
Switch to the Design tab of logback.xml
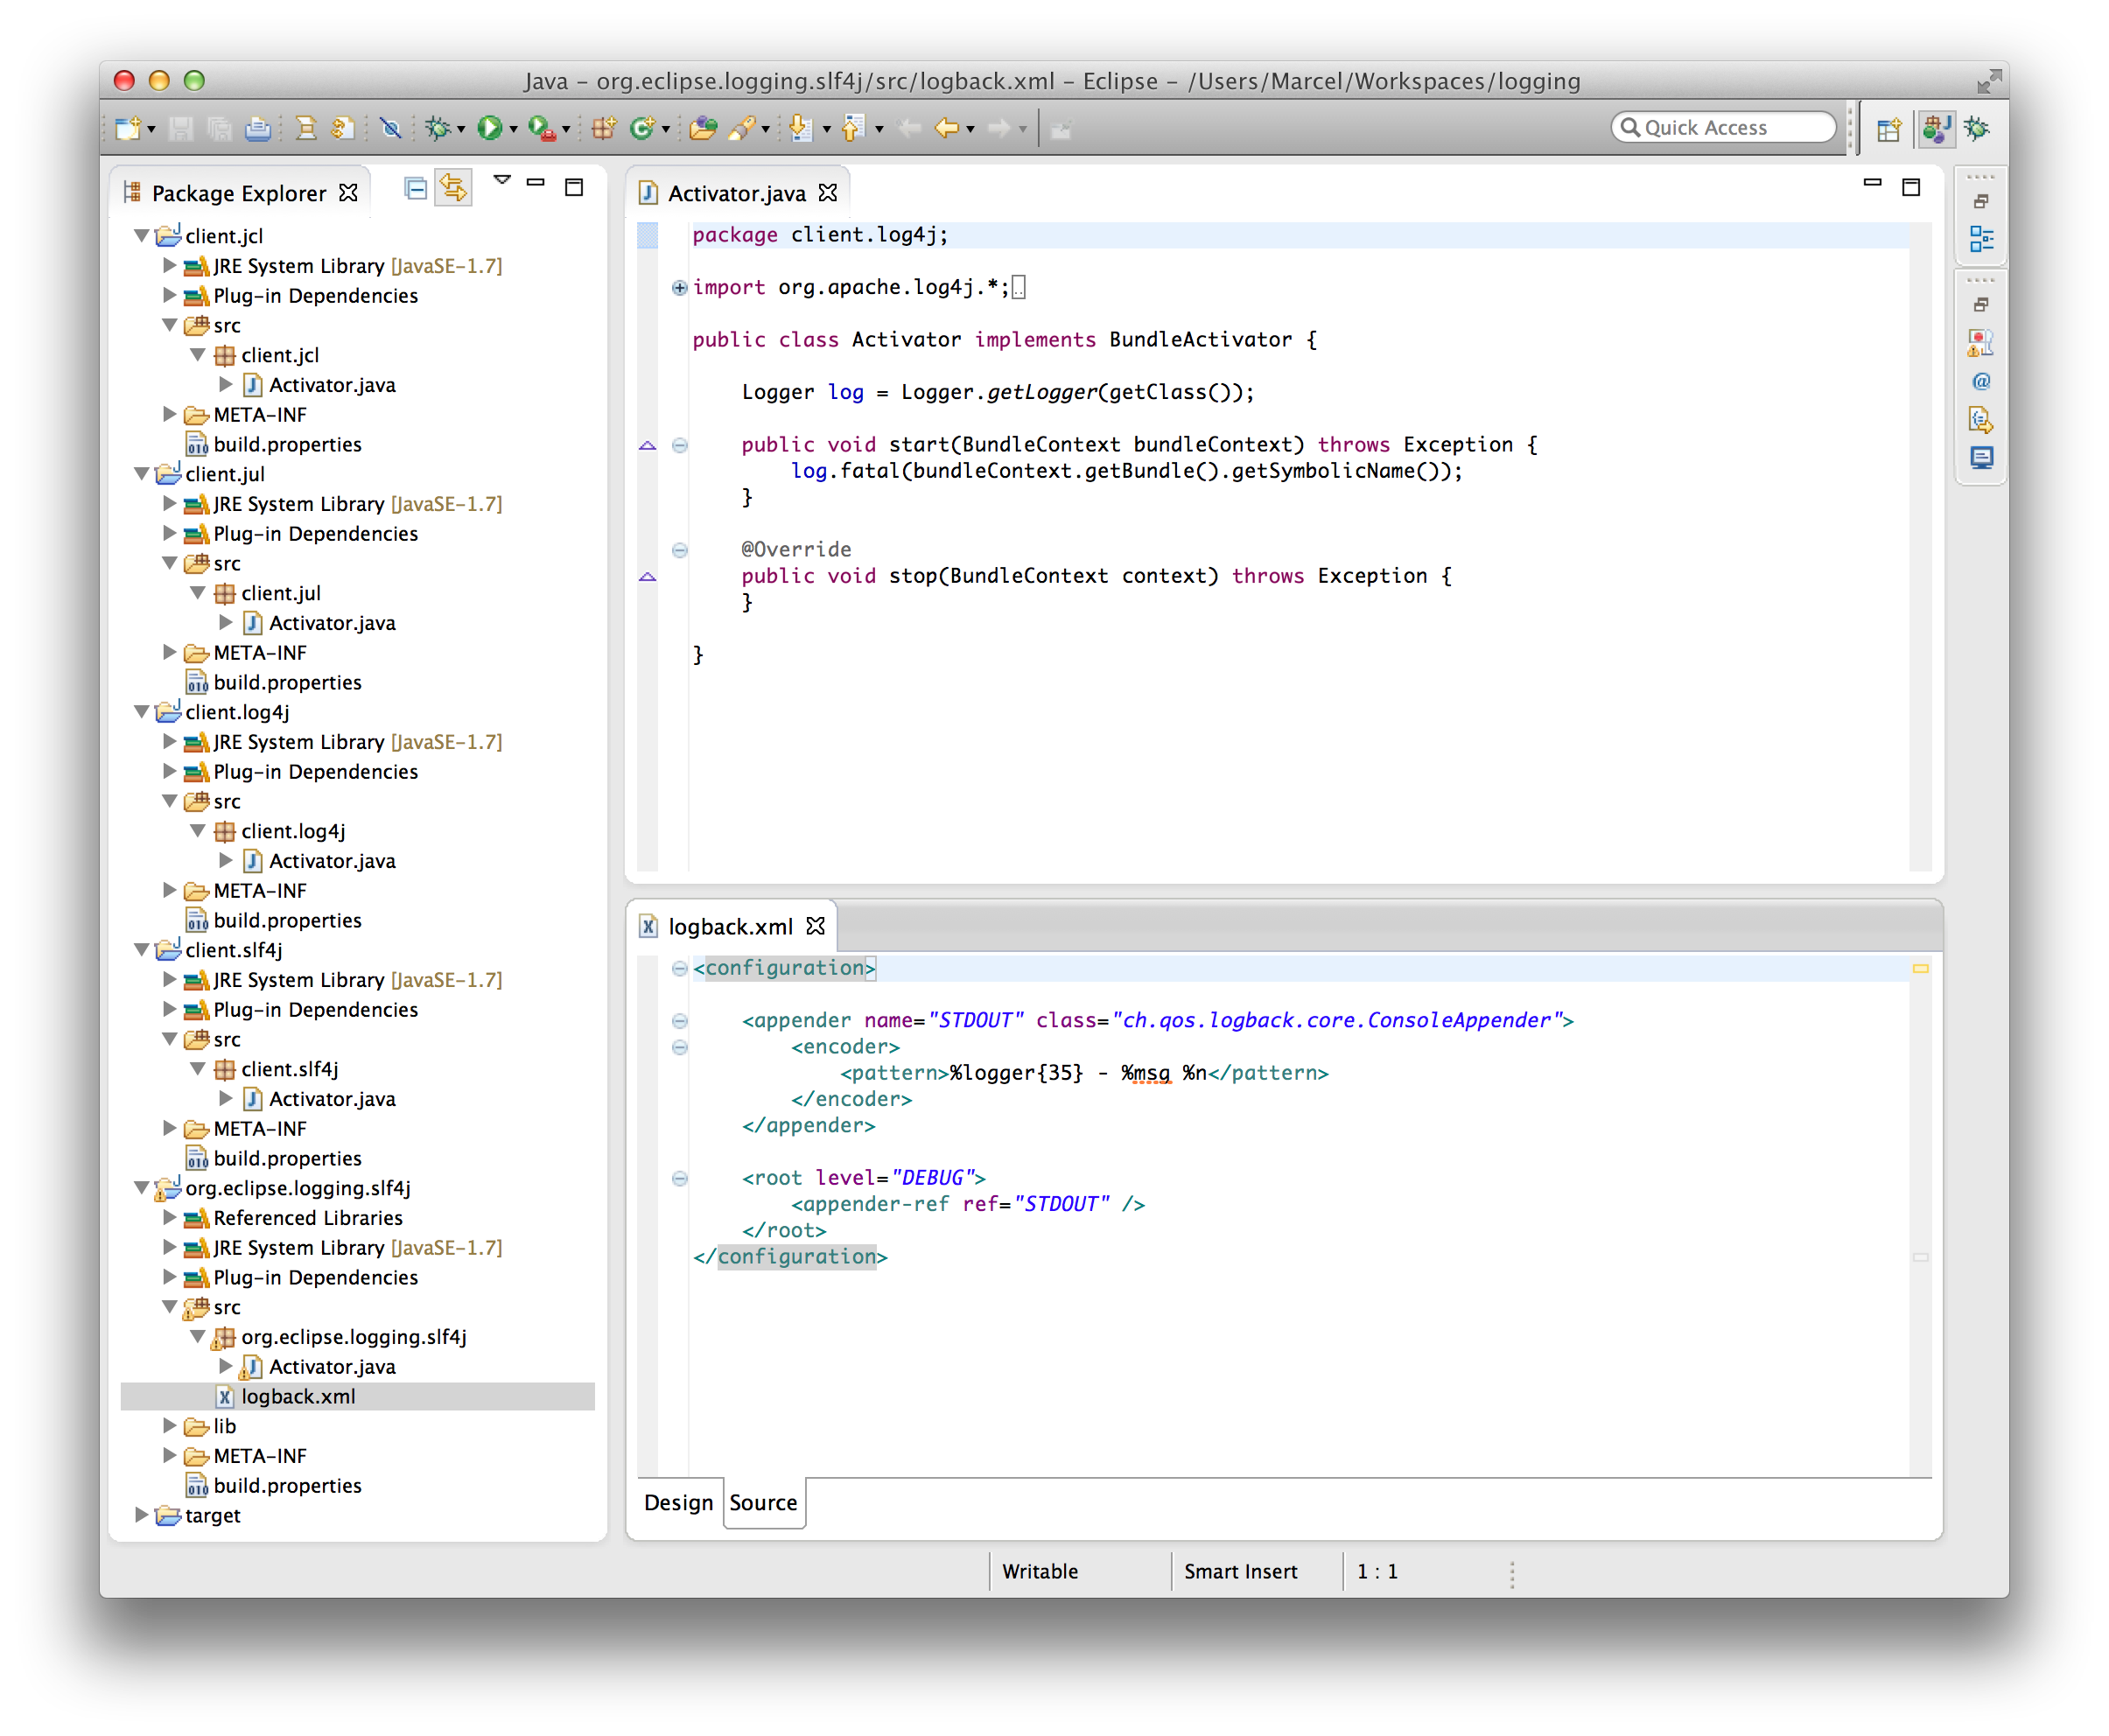point(678,1502)
